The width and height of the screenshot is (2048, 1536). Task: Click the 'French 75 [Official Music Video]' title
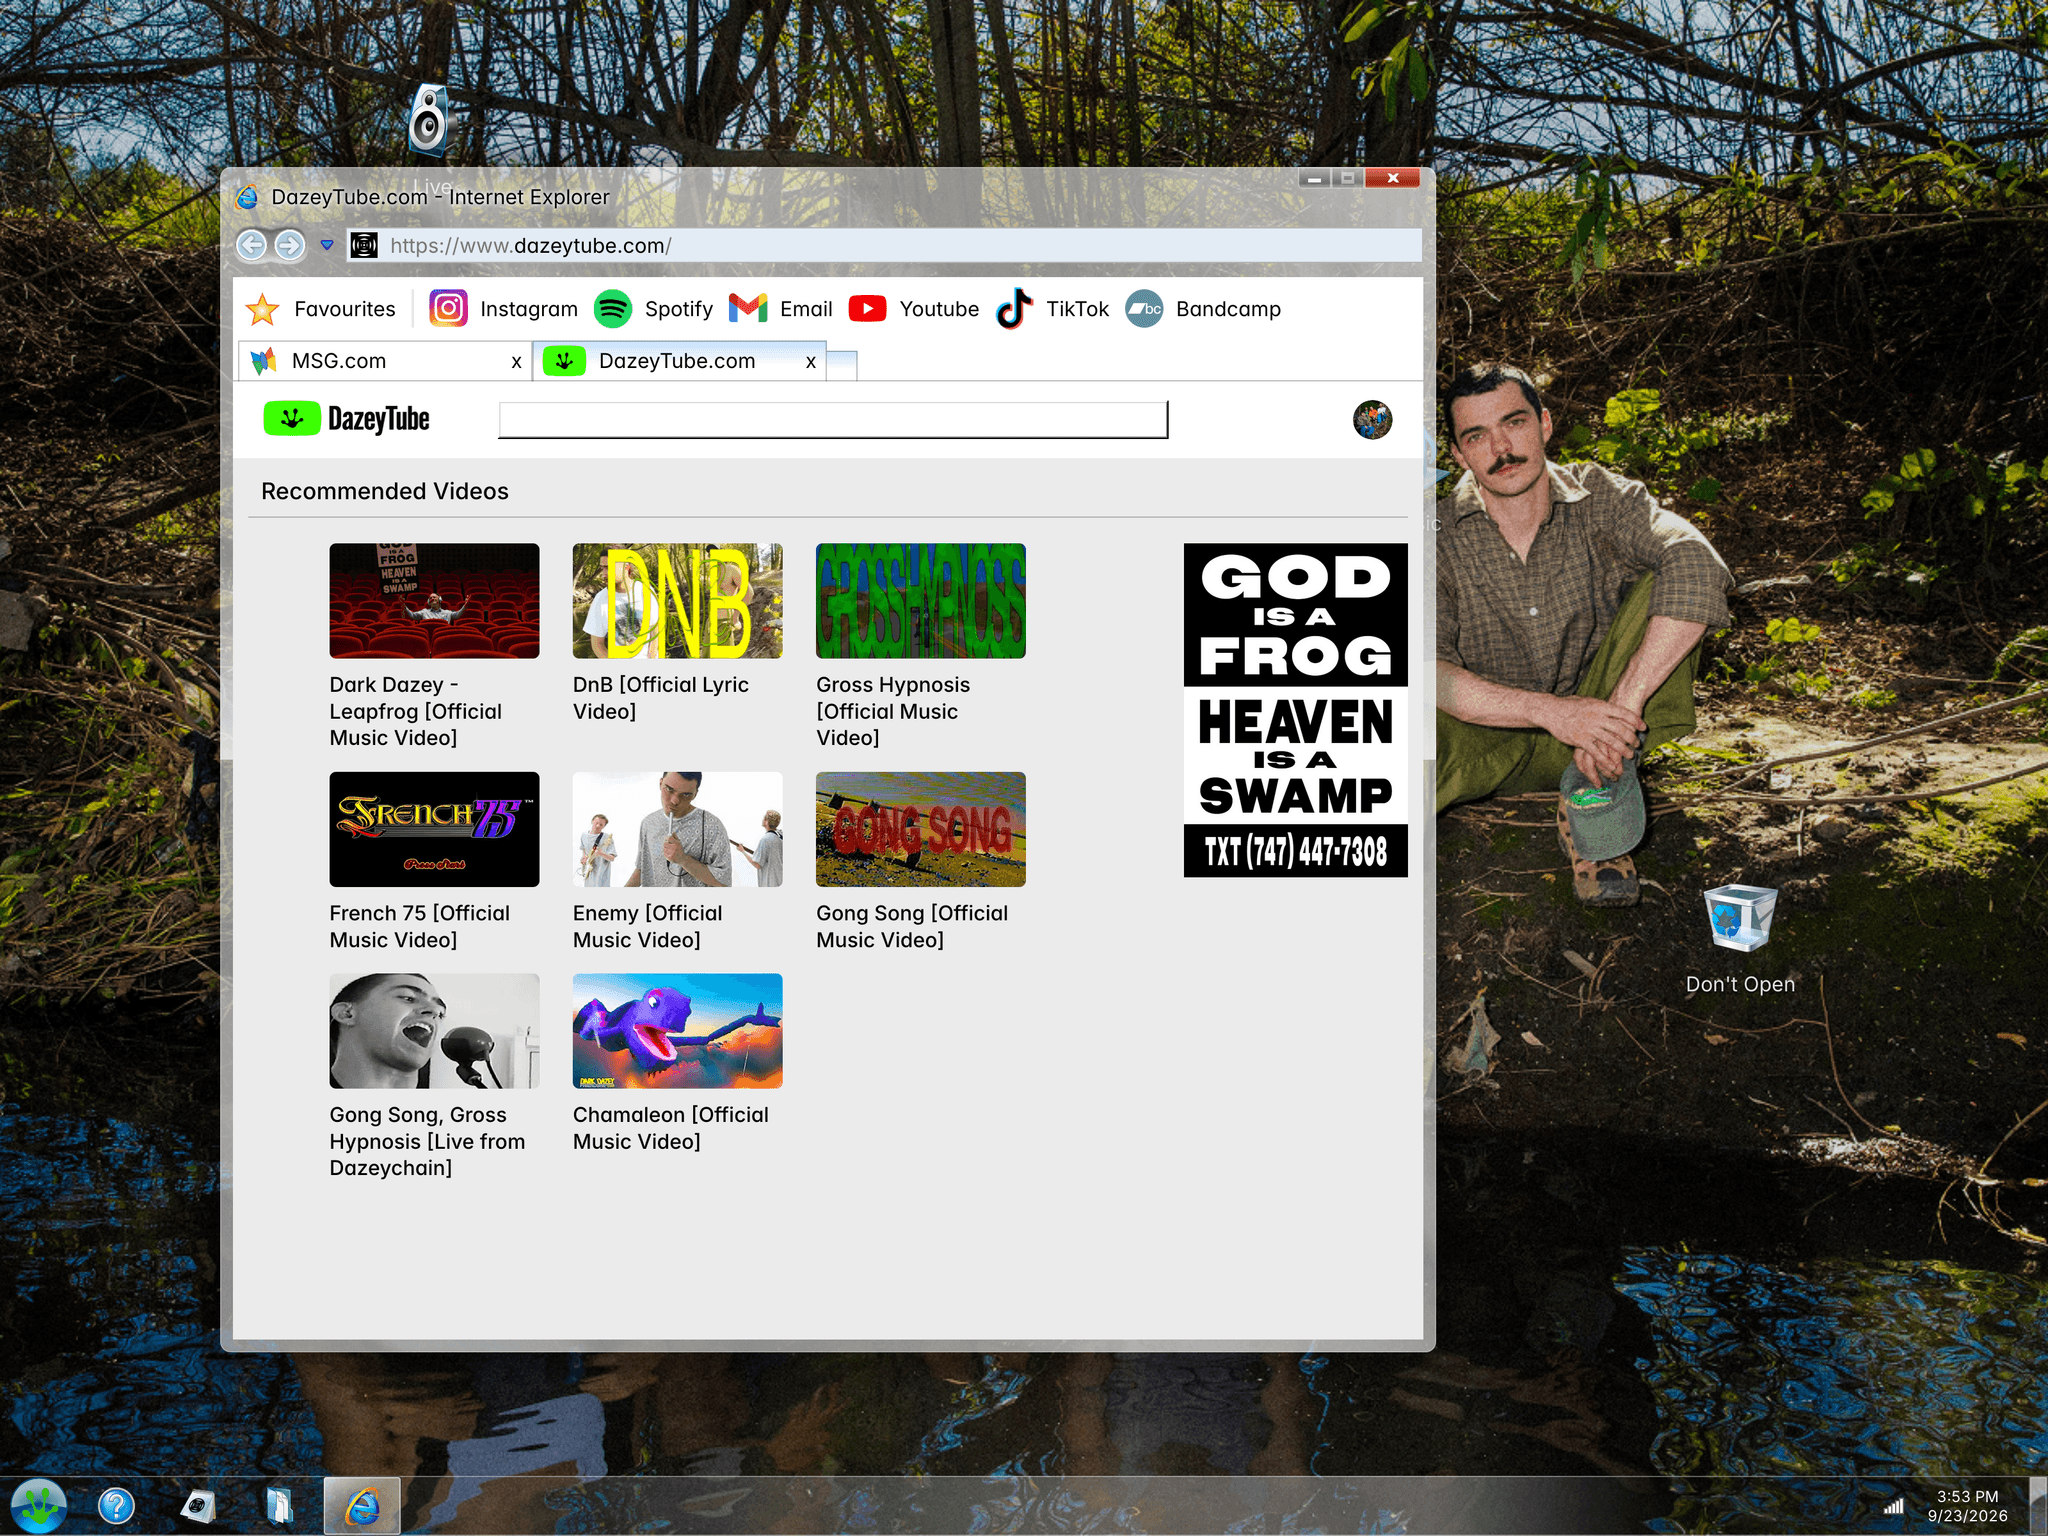coord(420,927)
